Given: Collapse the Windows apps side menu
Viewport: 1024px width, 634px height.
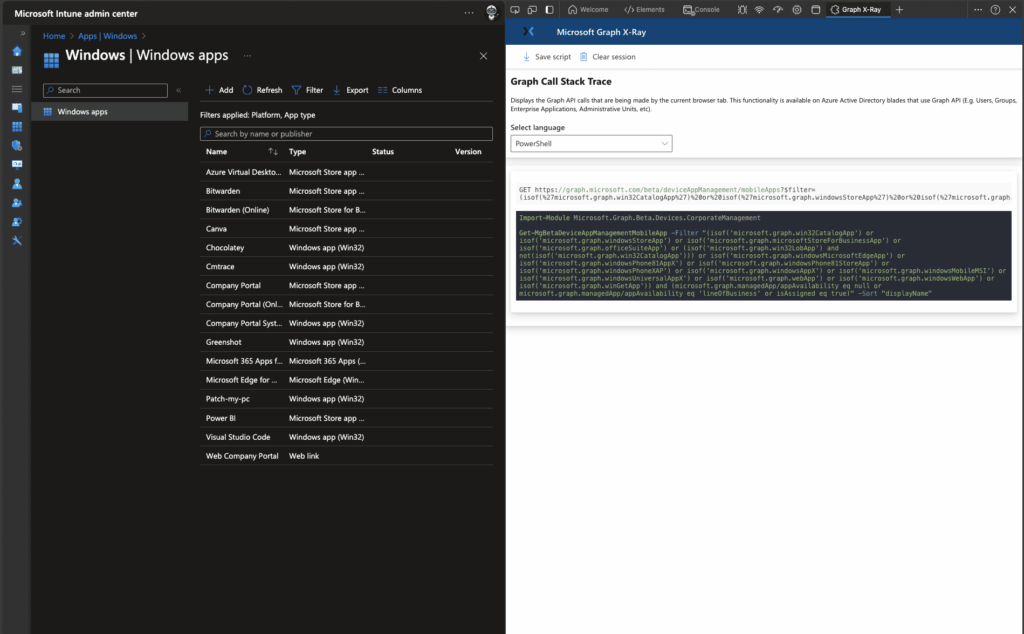Looking at the screenshot, I should (178, 90).
